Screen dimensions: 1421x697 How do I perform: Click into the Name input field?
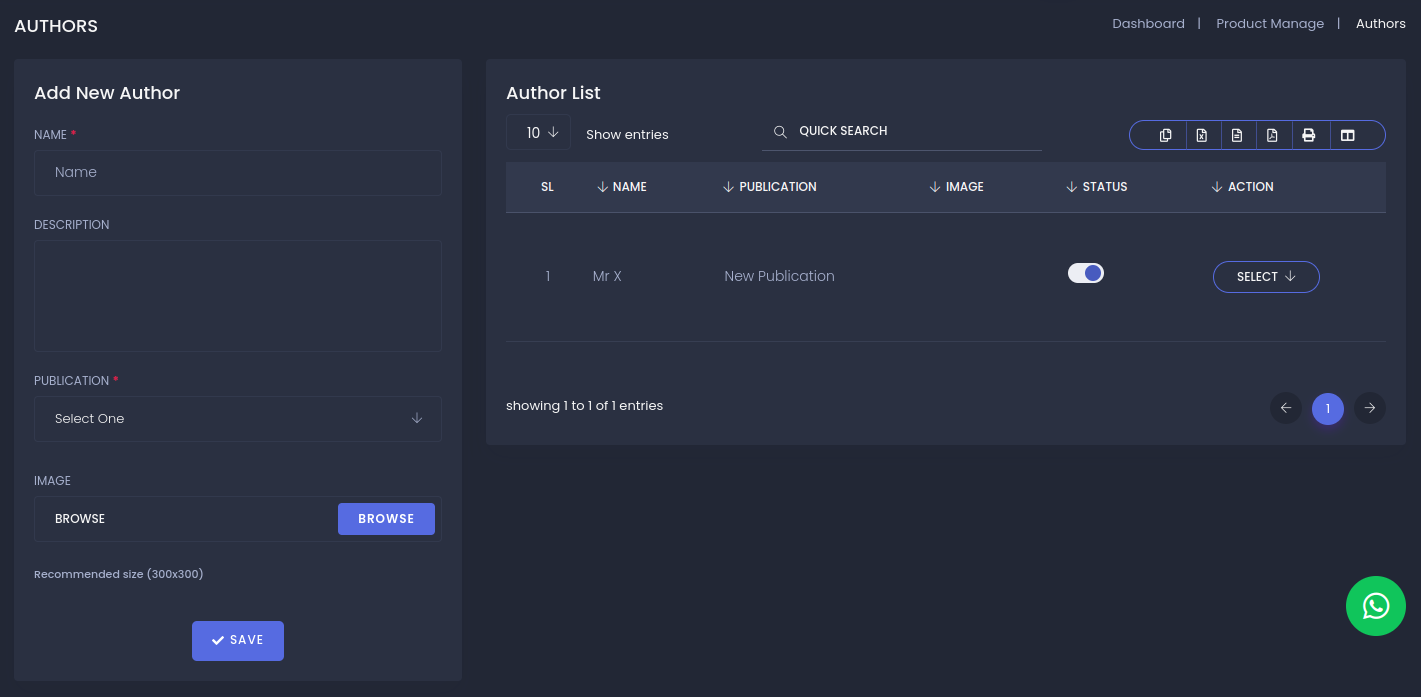[x=238, y=173]
